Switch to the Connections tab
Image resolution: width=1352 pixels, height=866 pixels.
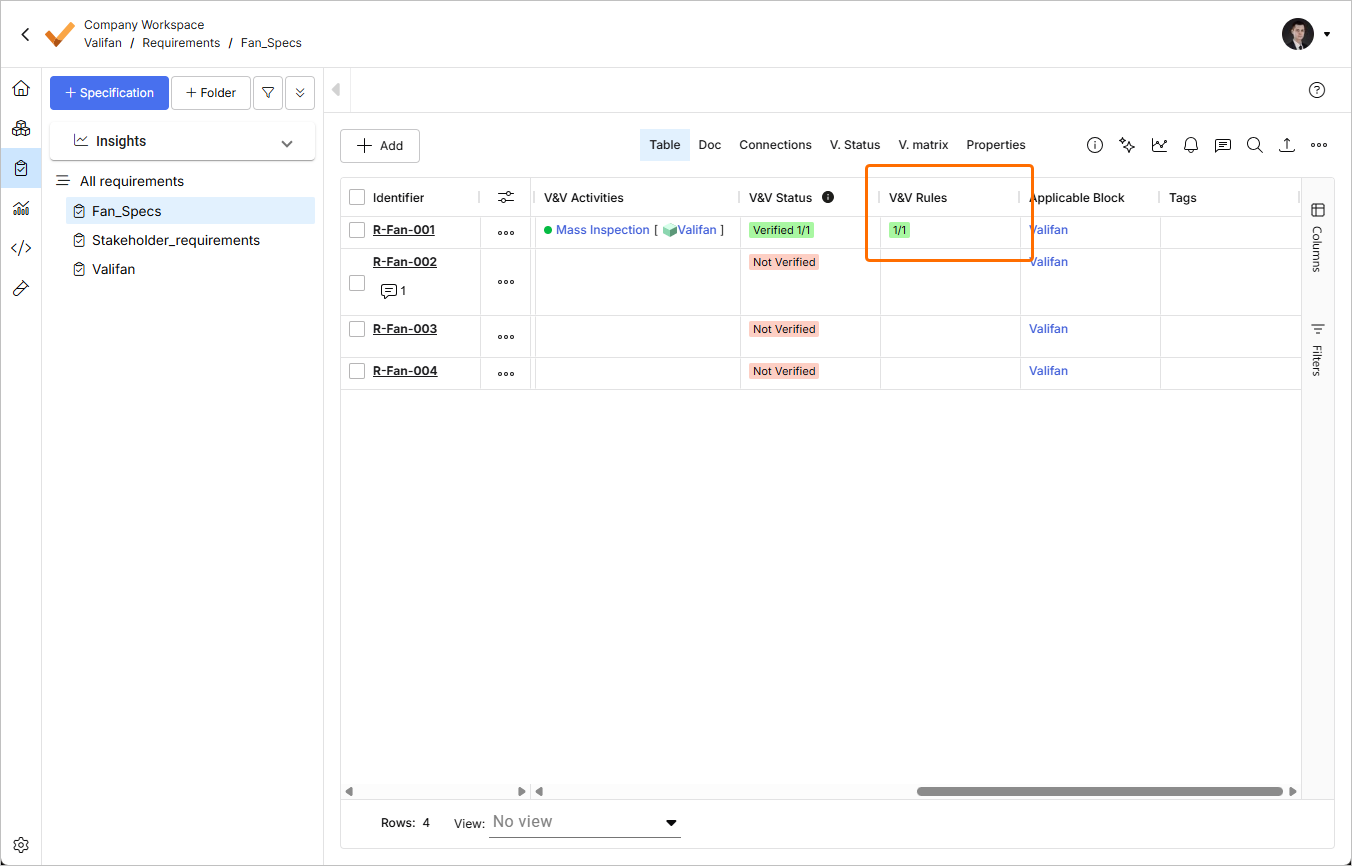tap(775, 145)
